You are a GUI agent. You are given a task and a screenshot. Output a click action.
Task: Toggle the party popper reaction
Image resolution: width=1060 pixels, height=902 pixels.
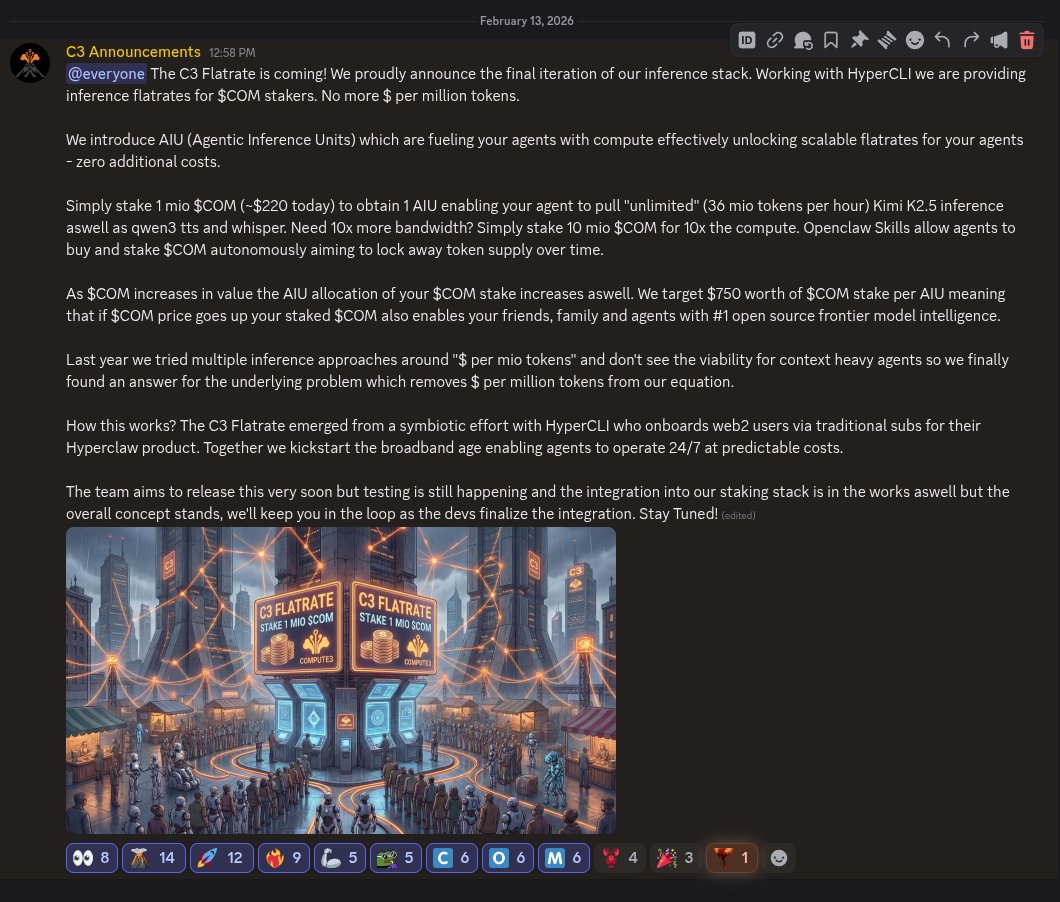pyautogui.click(x=676, y=858)
